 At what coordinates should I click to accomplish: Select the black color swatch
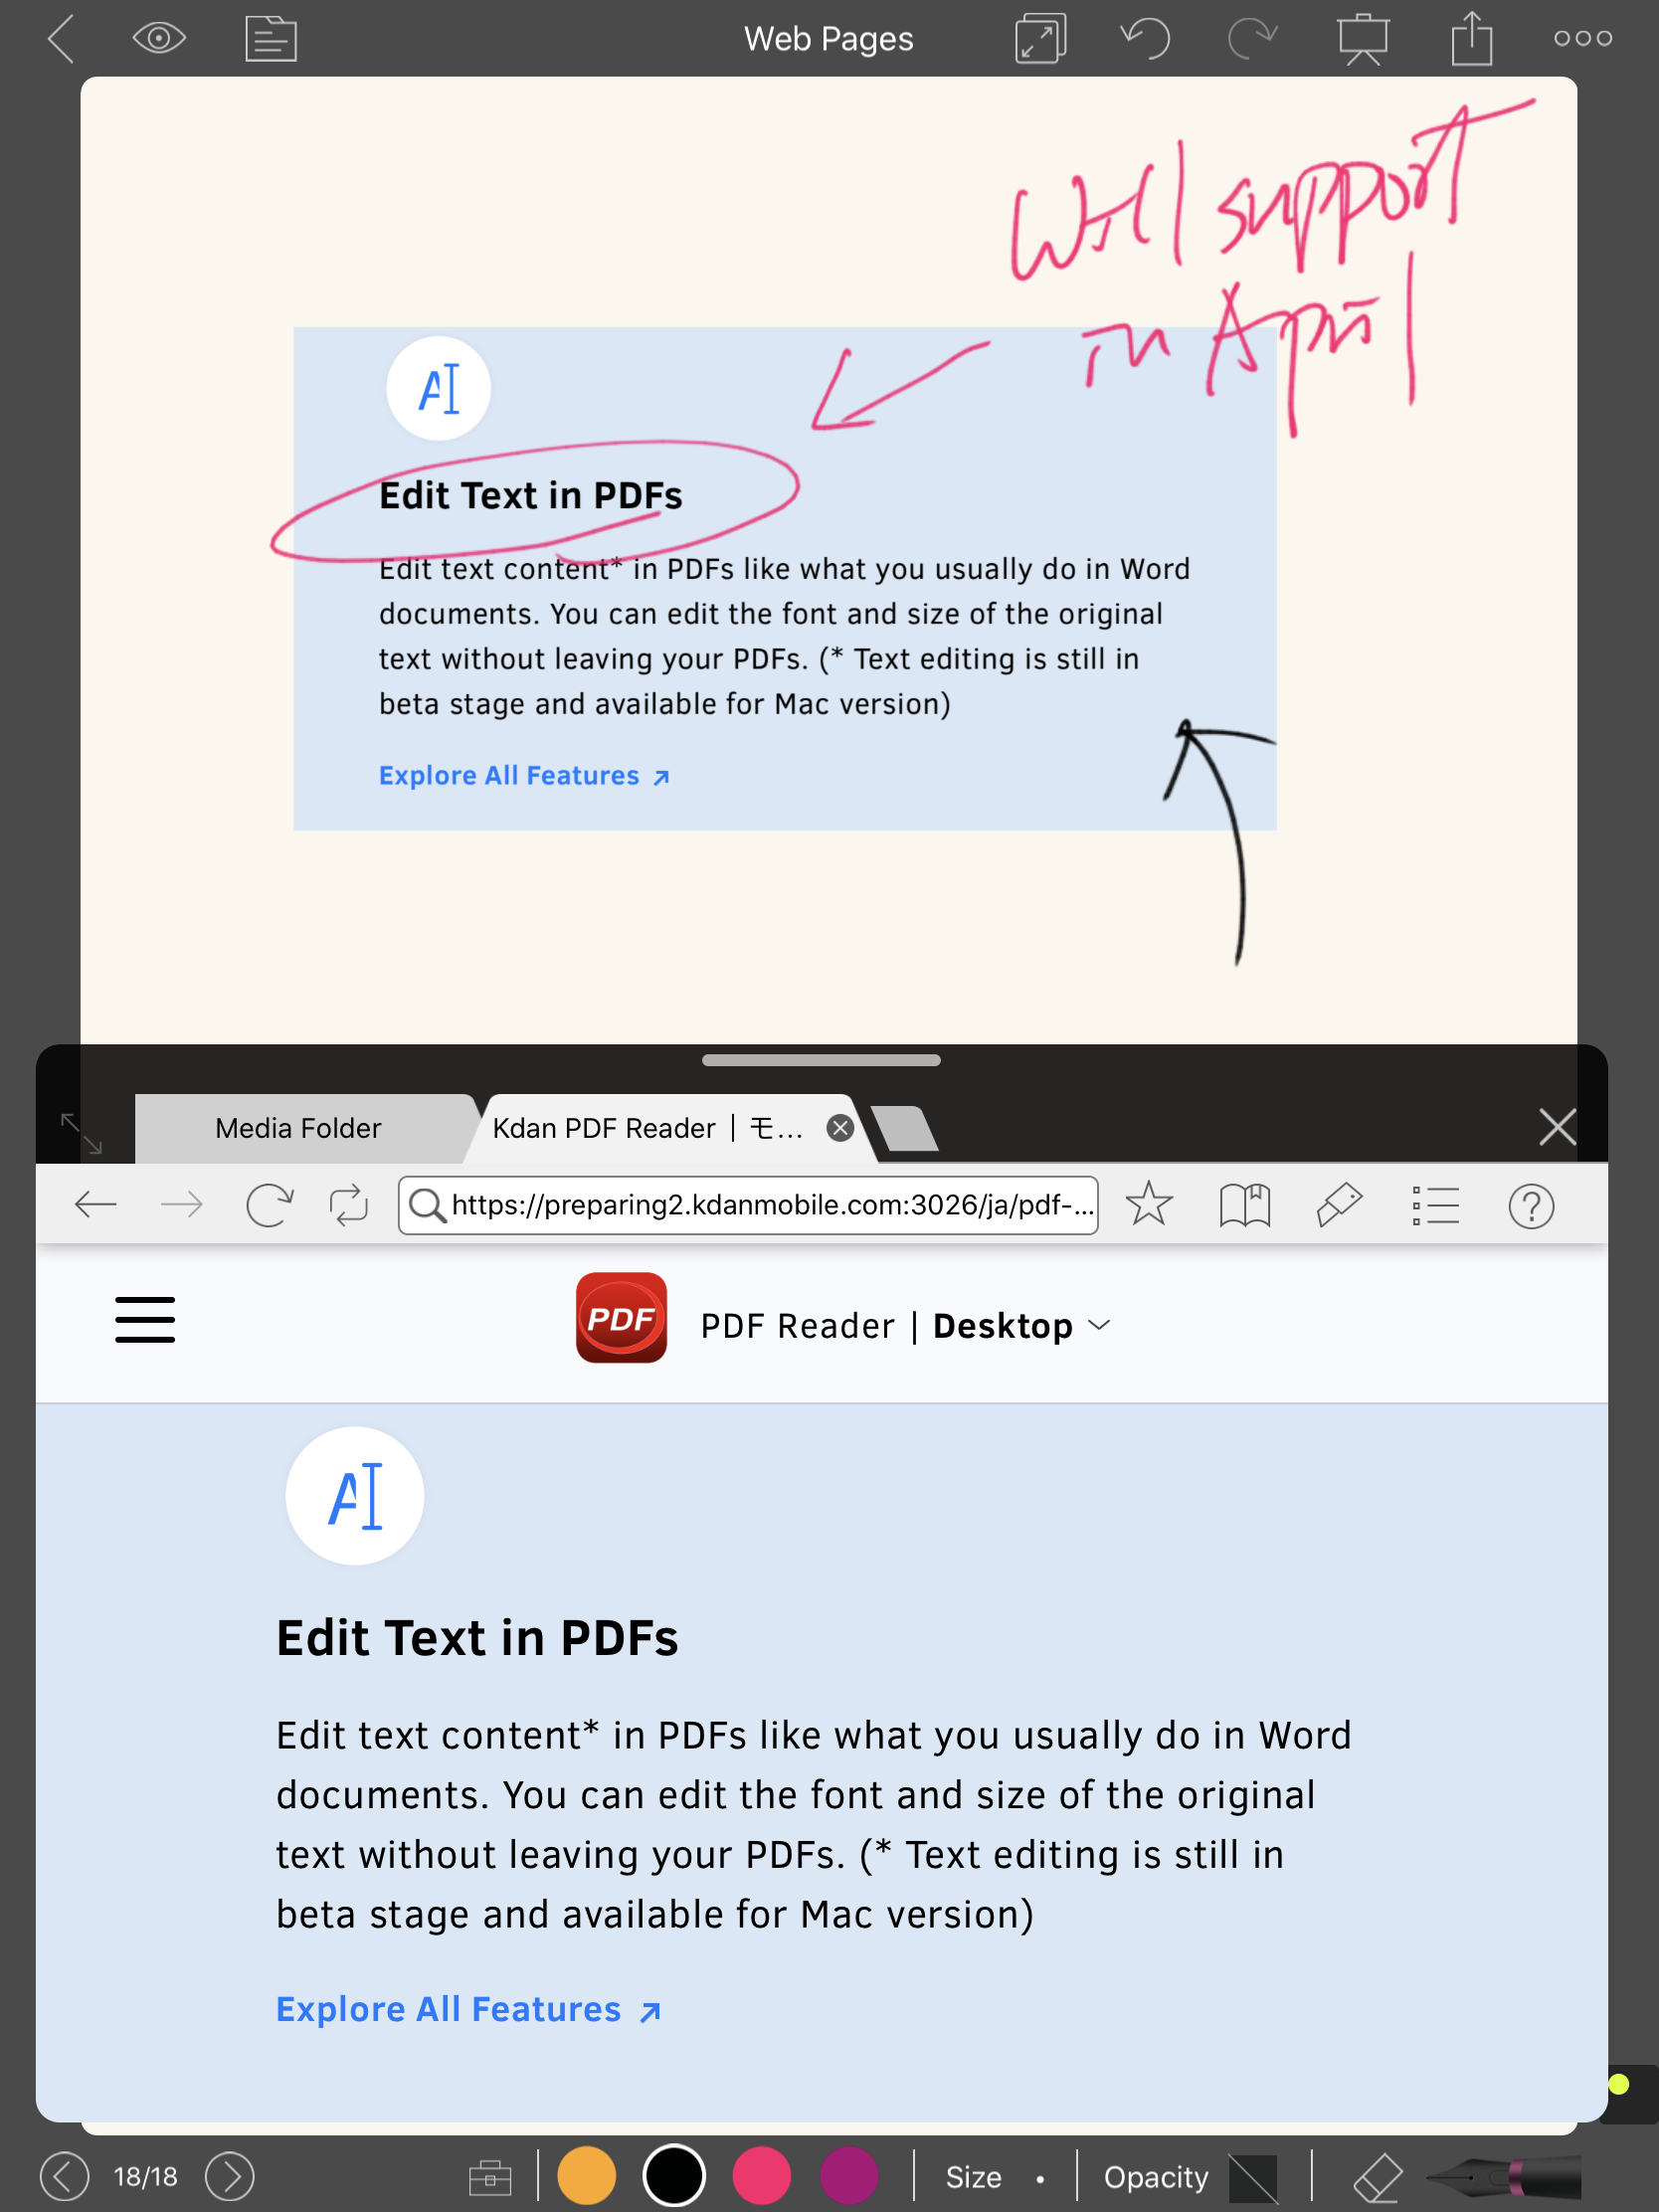pyautogui.click(x=674, y=2175)
